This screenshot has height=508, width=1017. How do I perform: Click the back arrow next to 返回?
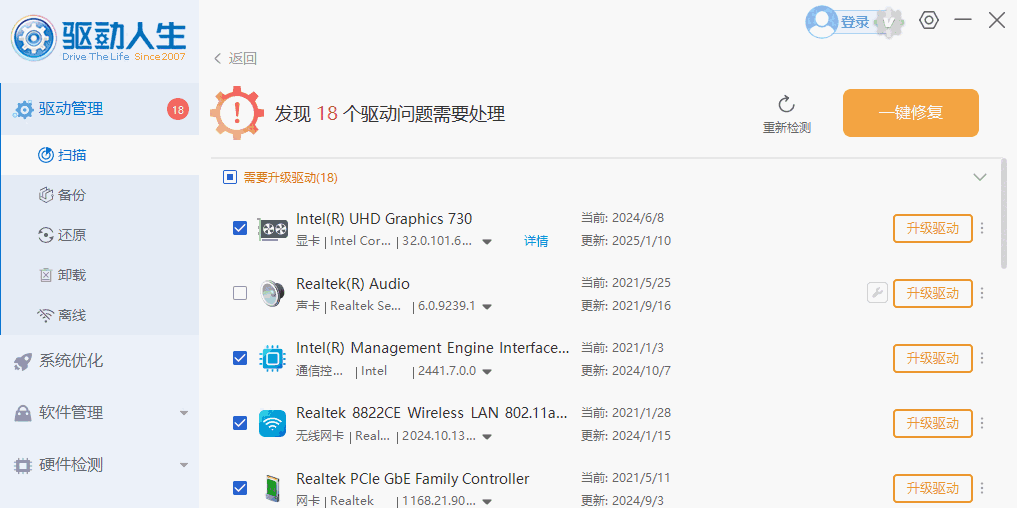click(x=218, y=58)
